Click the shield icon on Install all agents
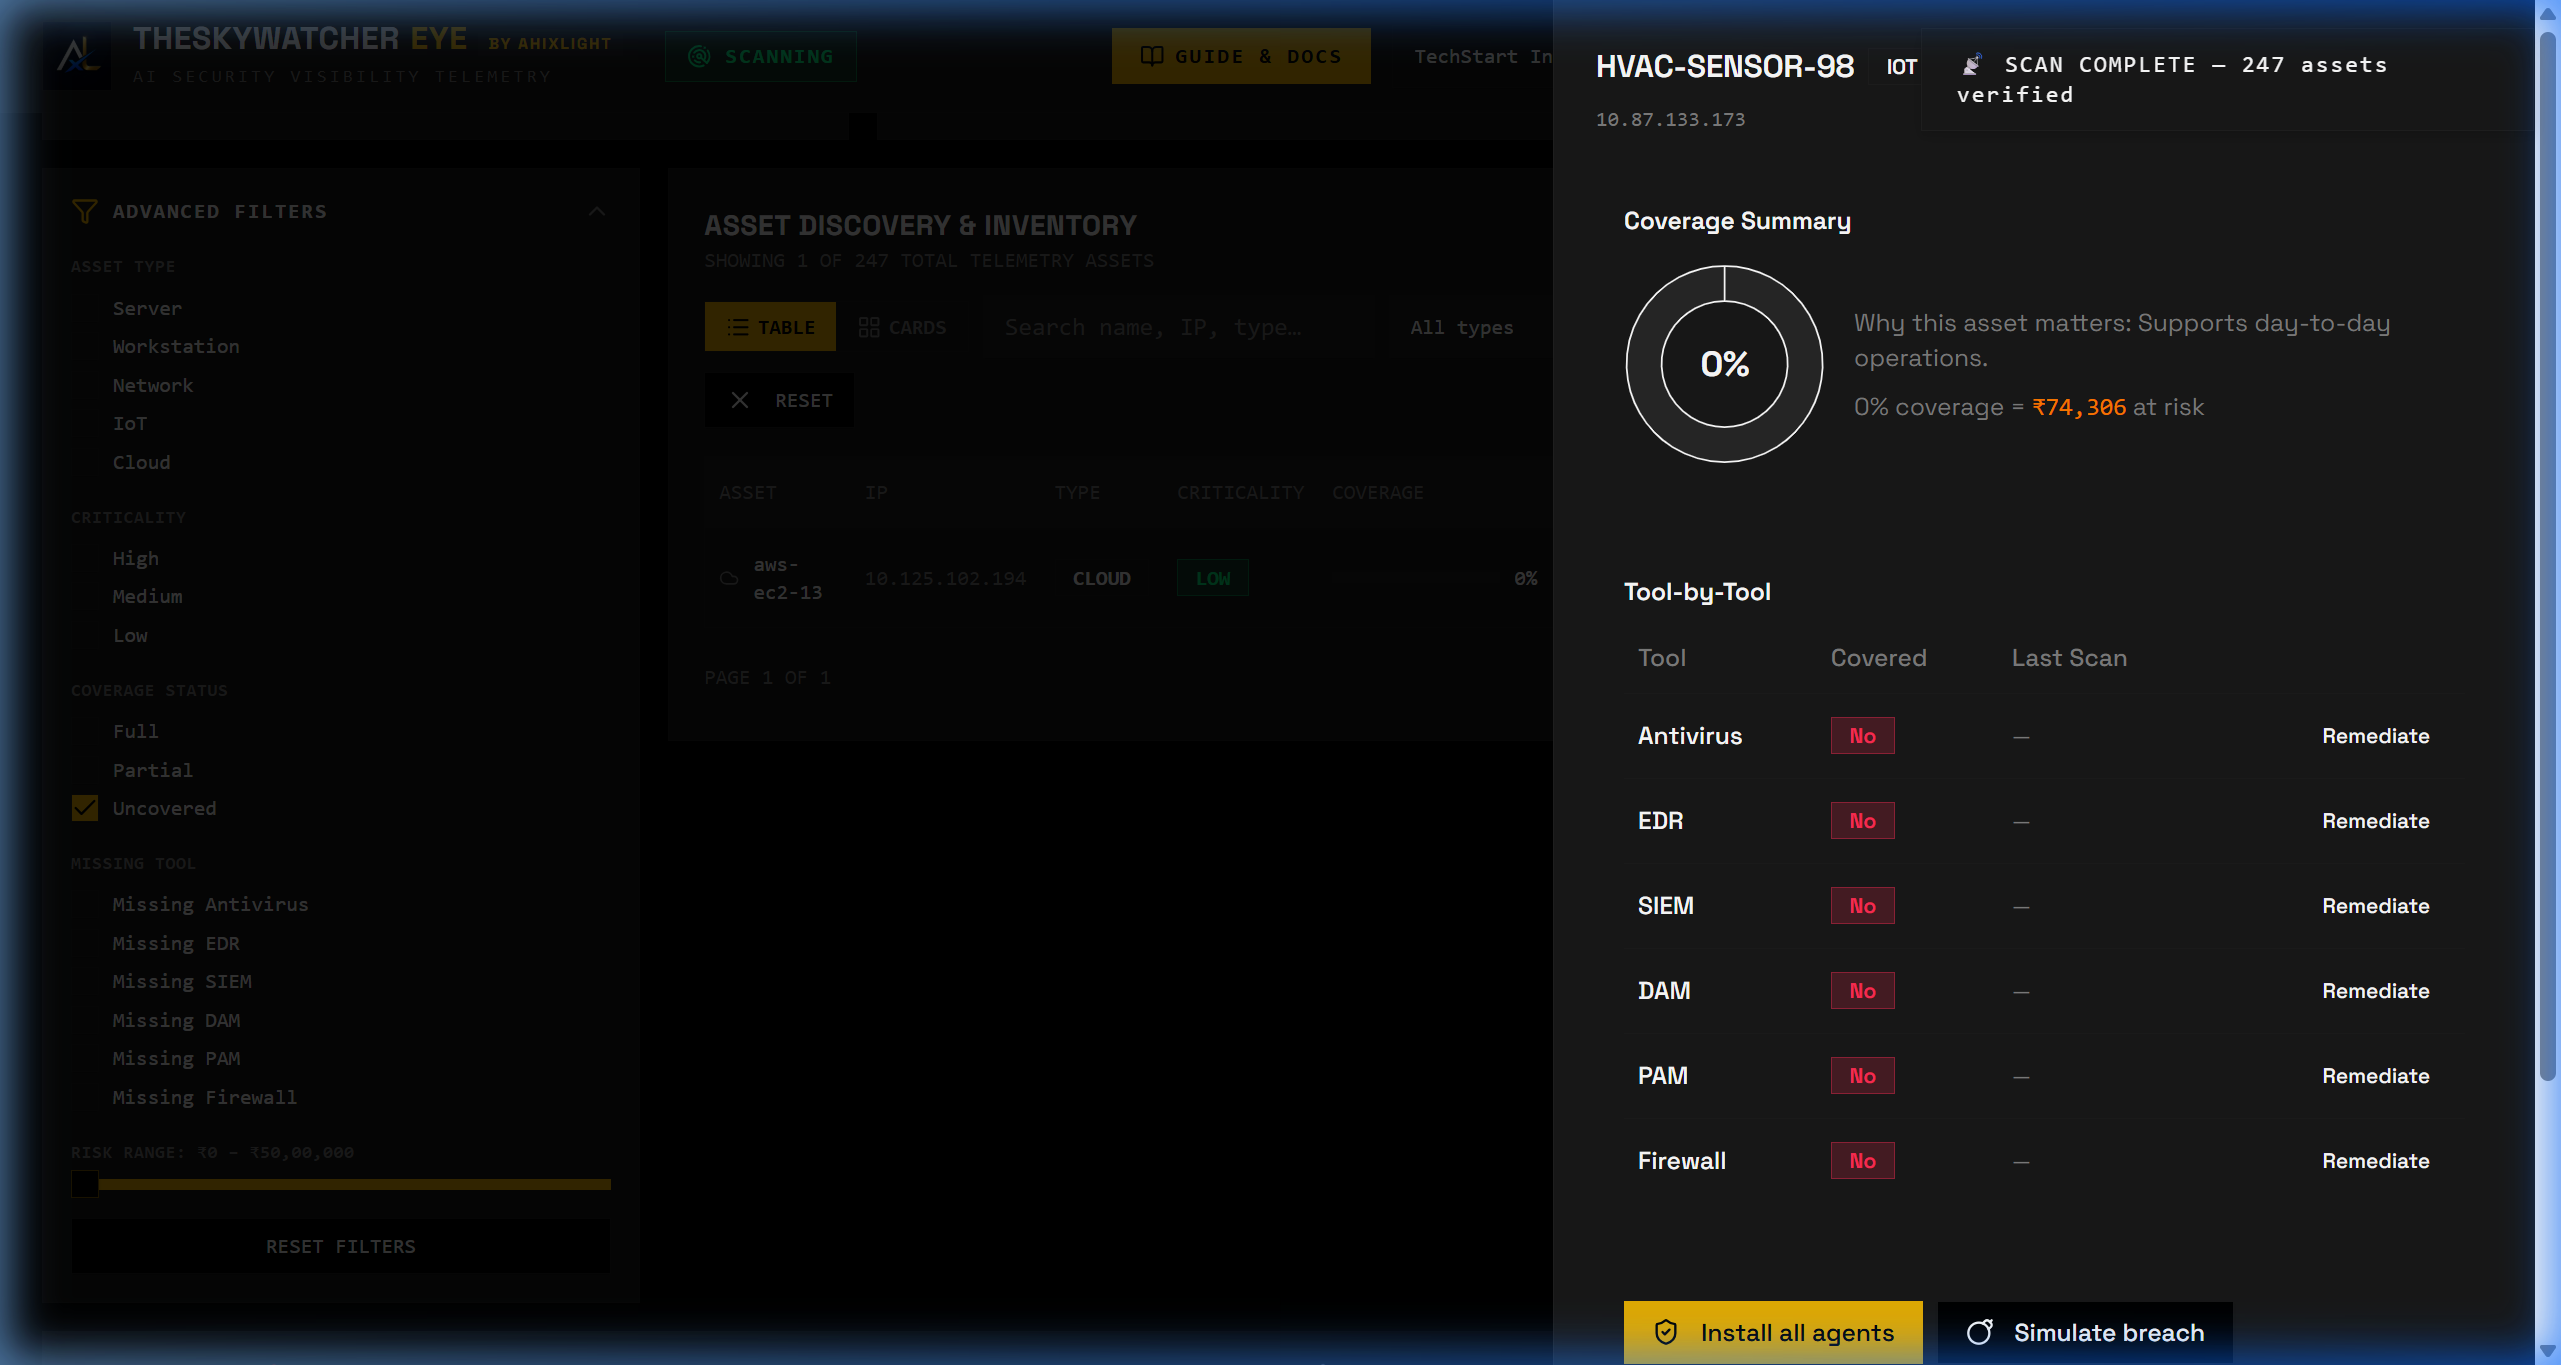This screenshot has height=1365, width=2561. pyautogui.click(x=1666, y=1332)
